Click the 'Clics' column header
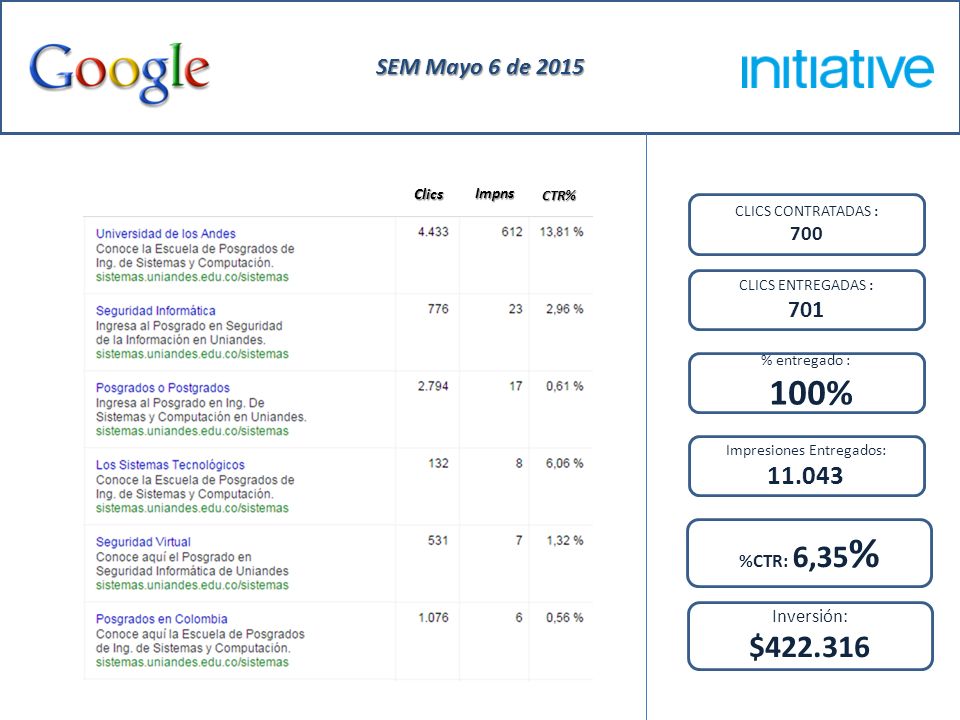960x720 pixels. click(x=429, y=195)
